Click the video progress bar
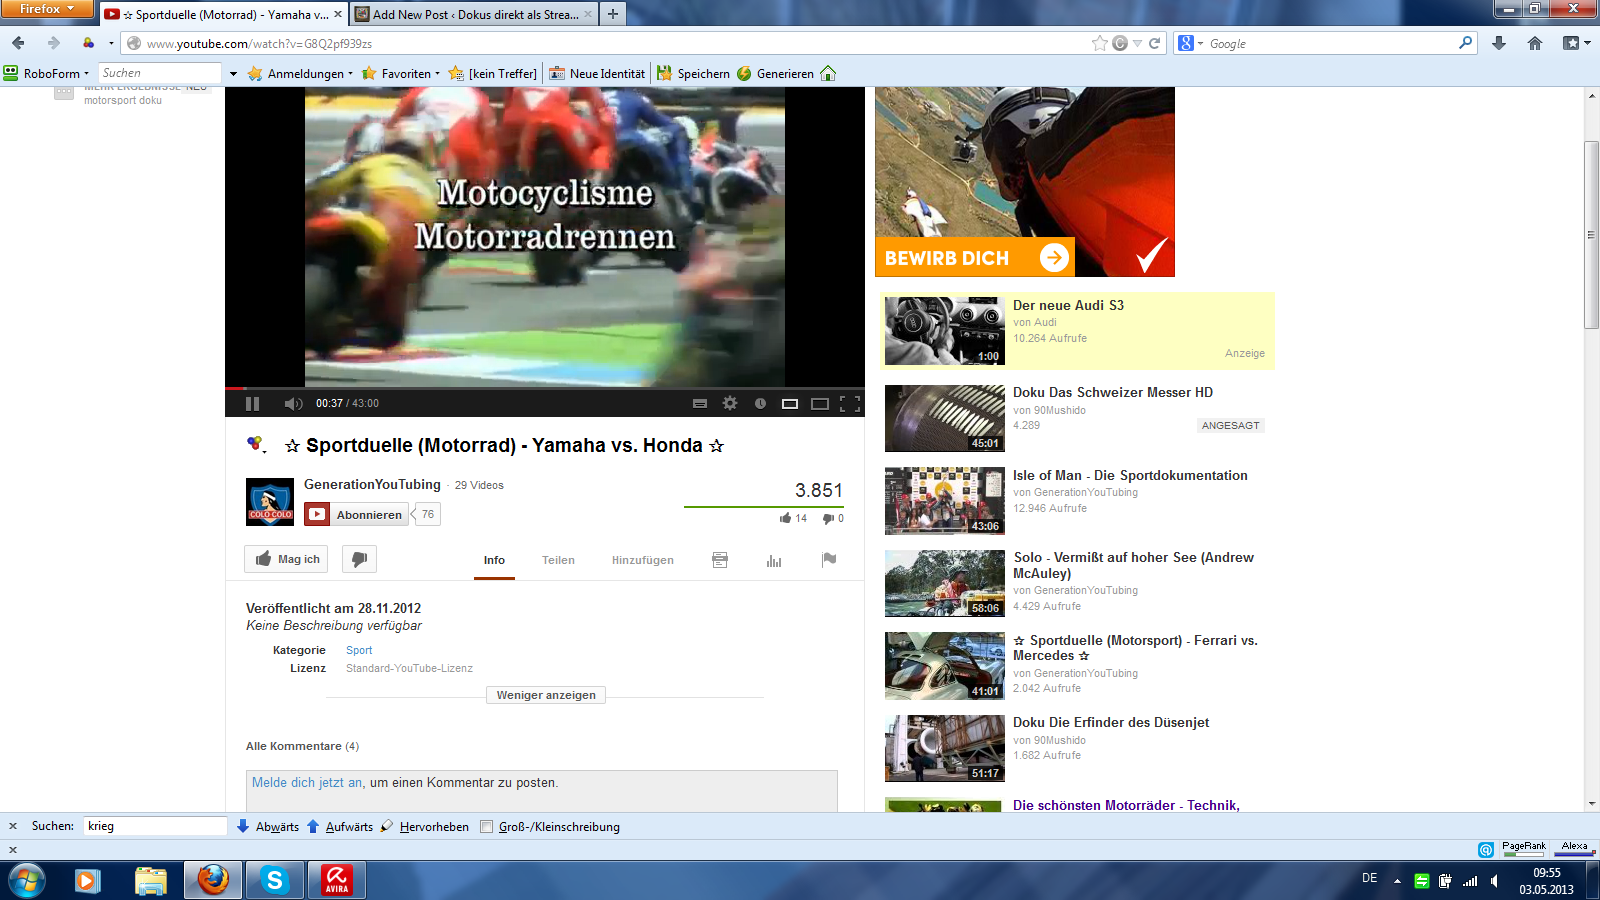1600x900 pixels. [x=545, y=388]
